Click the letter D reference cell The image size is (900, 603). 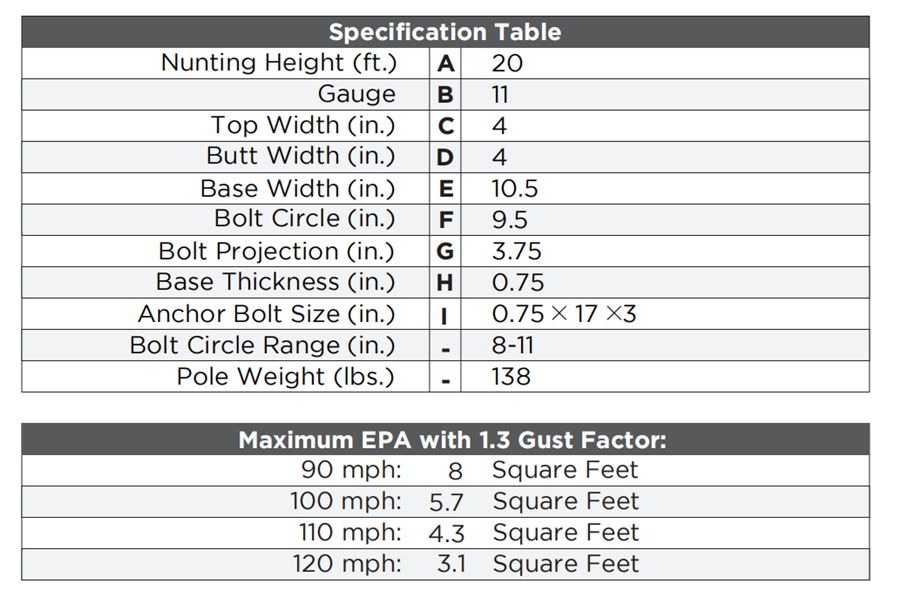446,157
